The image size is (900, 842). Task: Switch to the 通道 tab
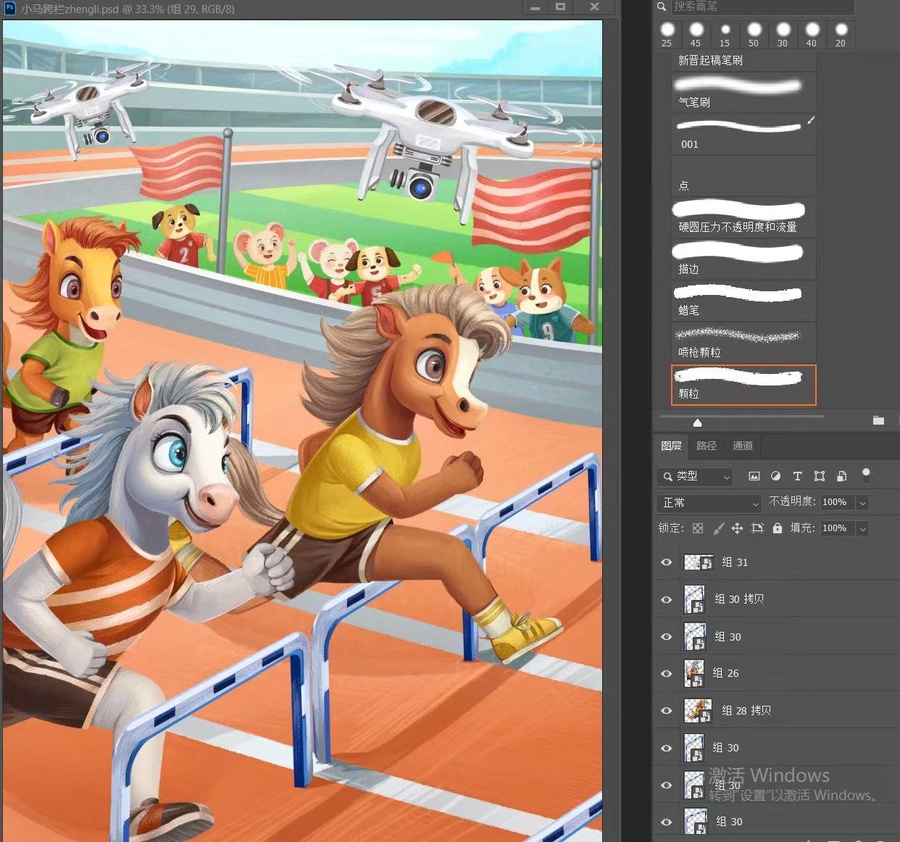point(742,445)
